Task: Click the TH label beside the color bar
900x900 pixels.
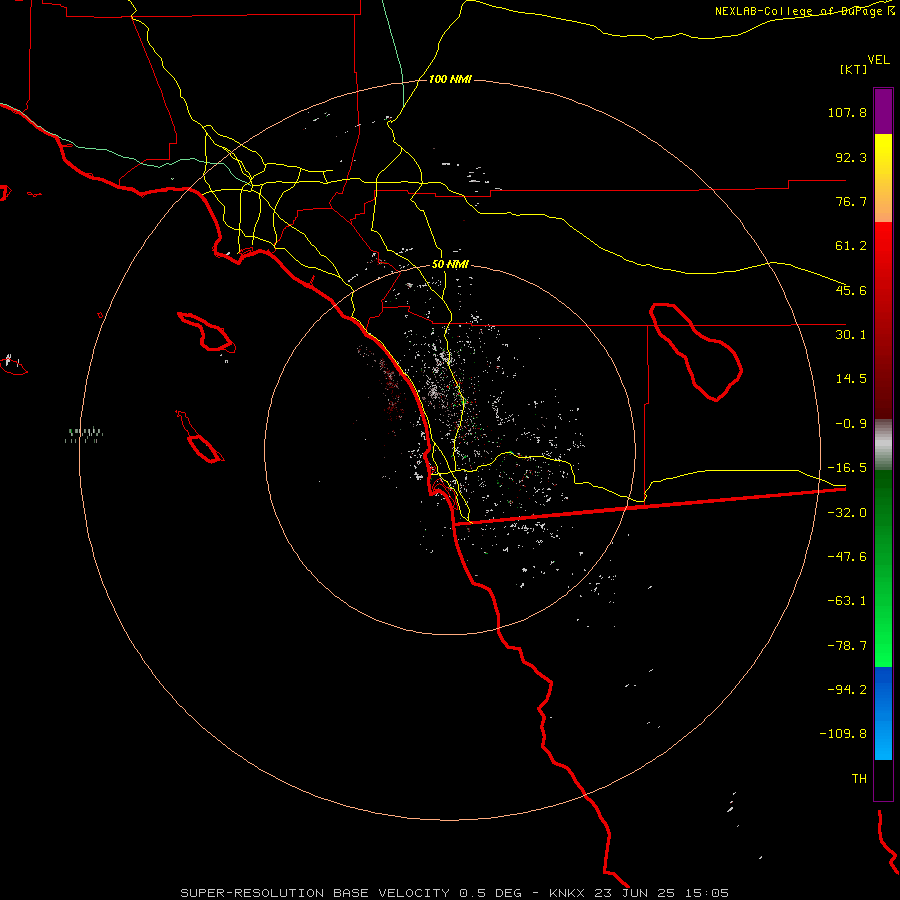Action: pos(859,779)
